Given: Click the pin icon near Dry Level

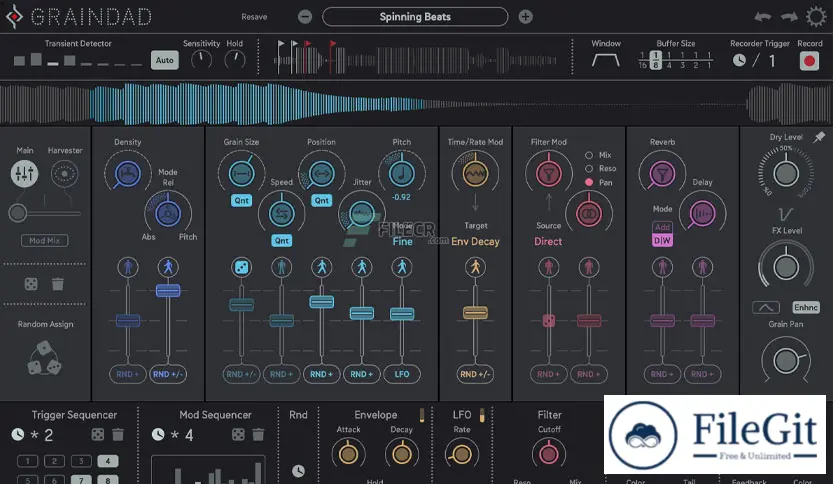Looking at the screenshot, I should [x=819, y=137].
